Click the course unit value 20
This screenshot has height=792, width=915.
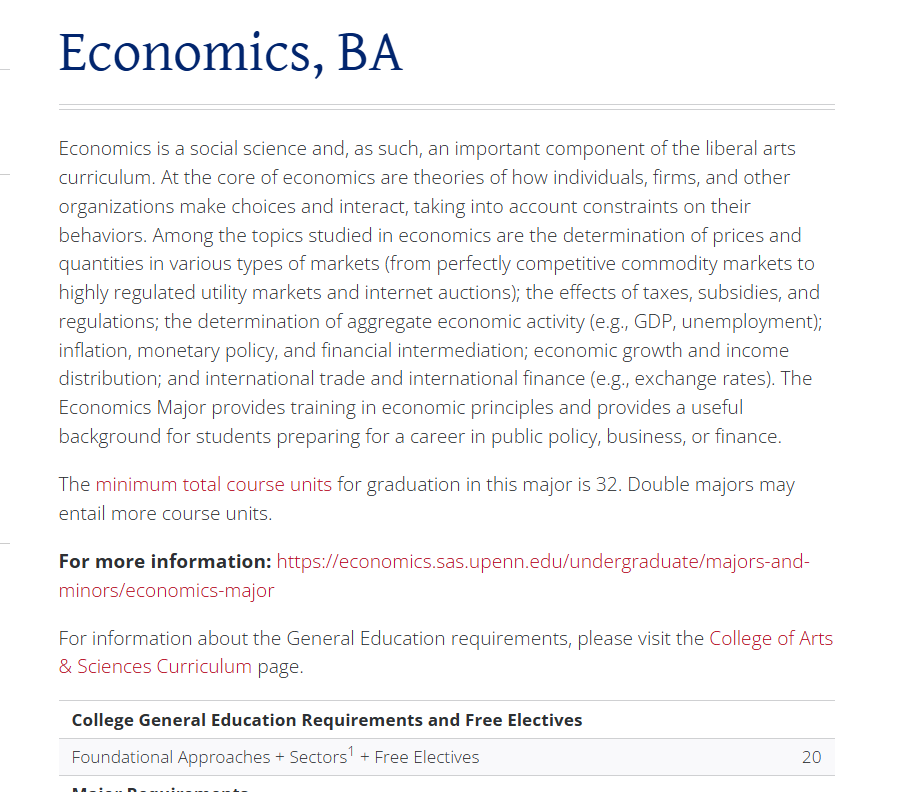coord(811,758)
